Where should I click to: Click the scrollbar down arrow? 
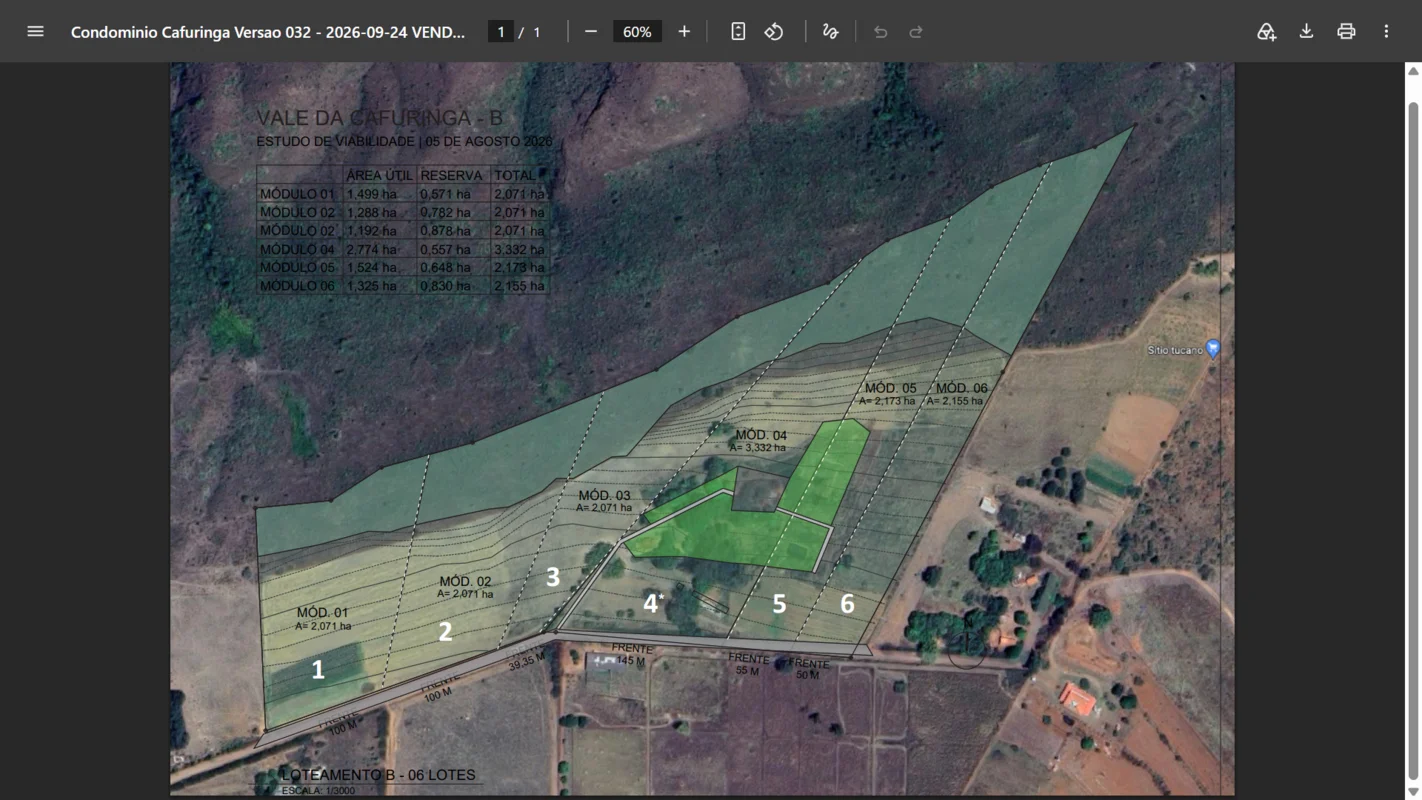[1414, 792]
